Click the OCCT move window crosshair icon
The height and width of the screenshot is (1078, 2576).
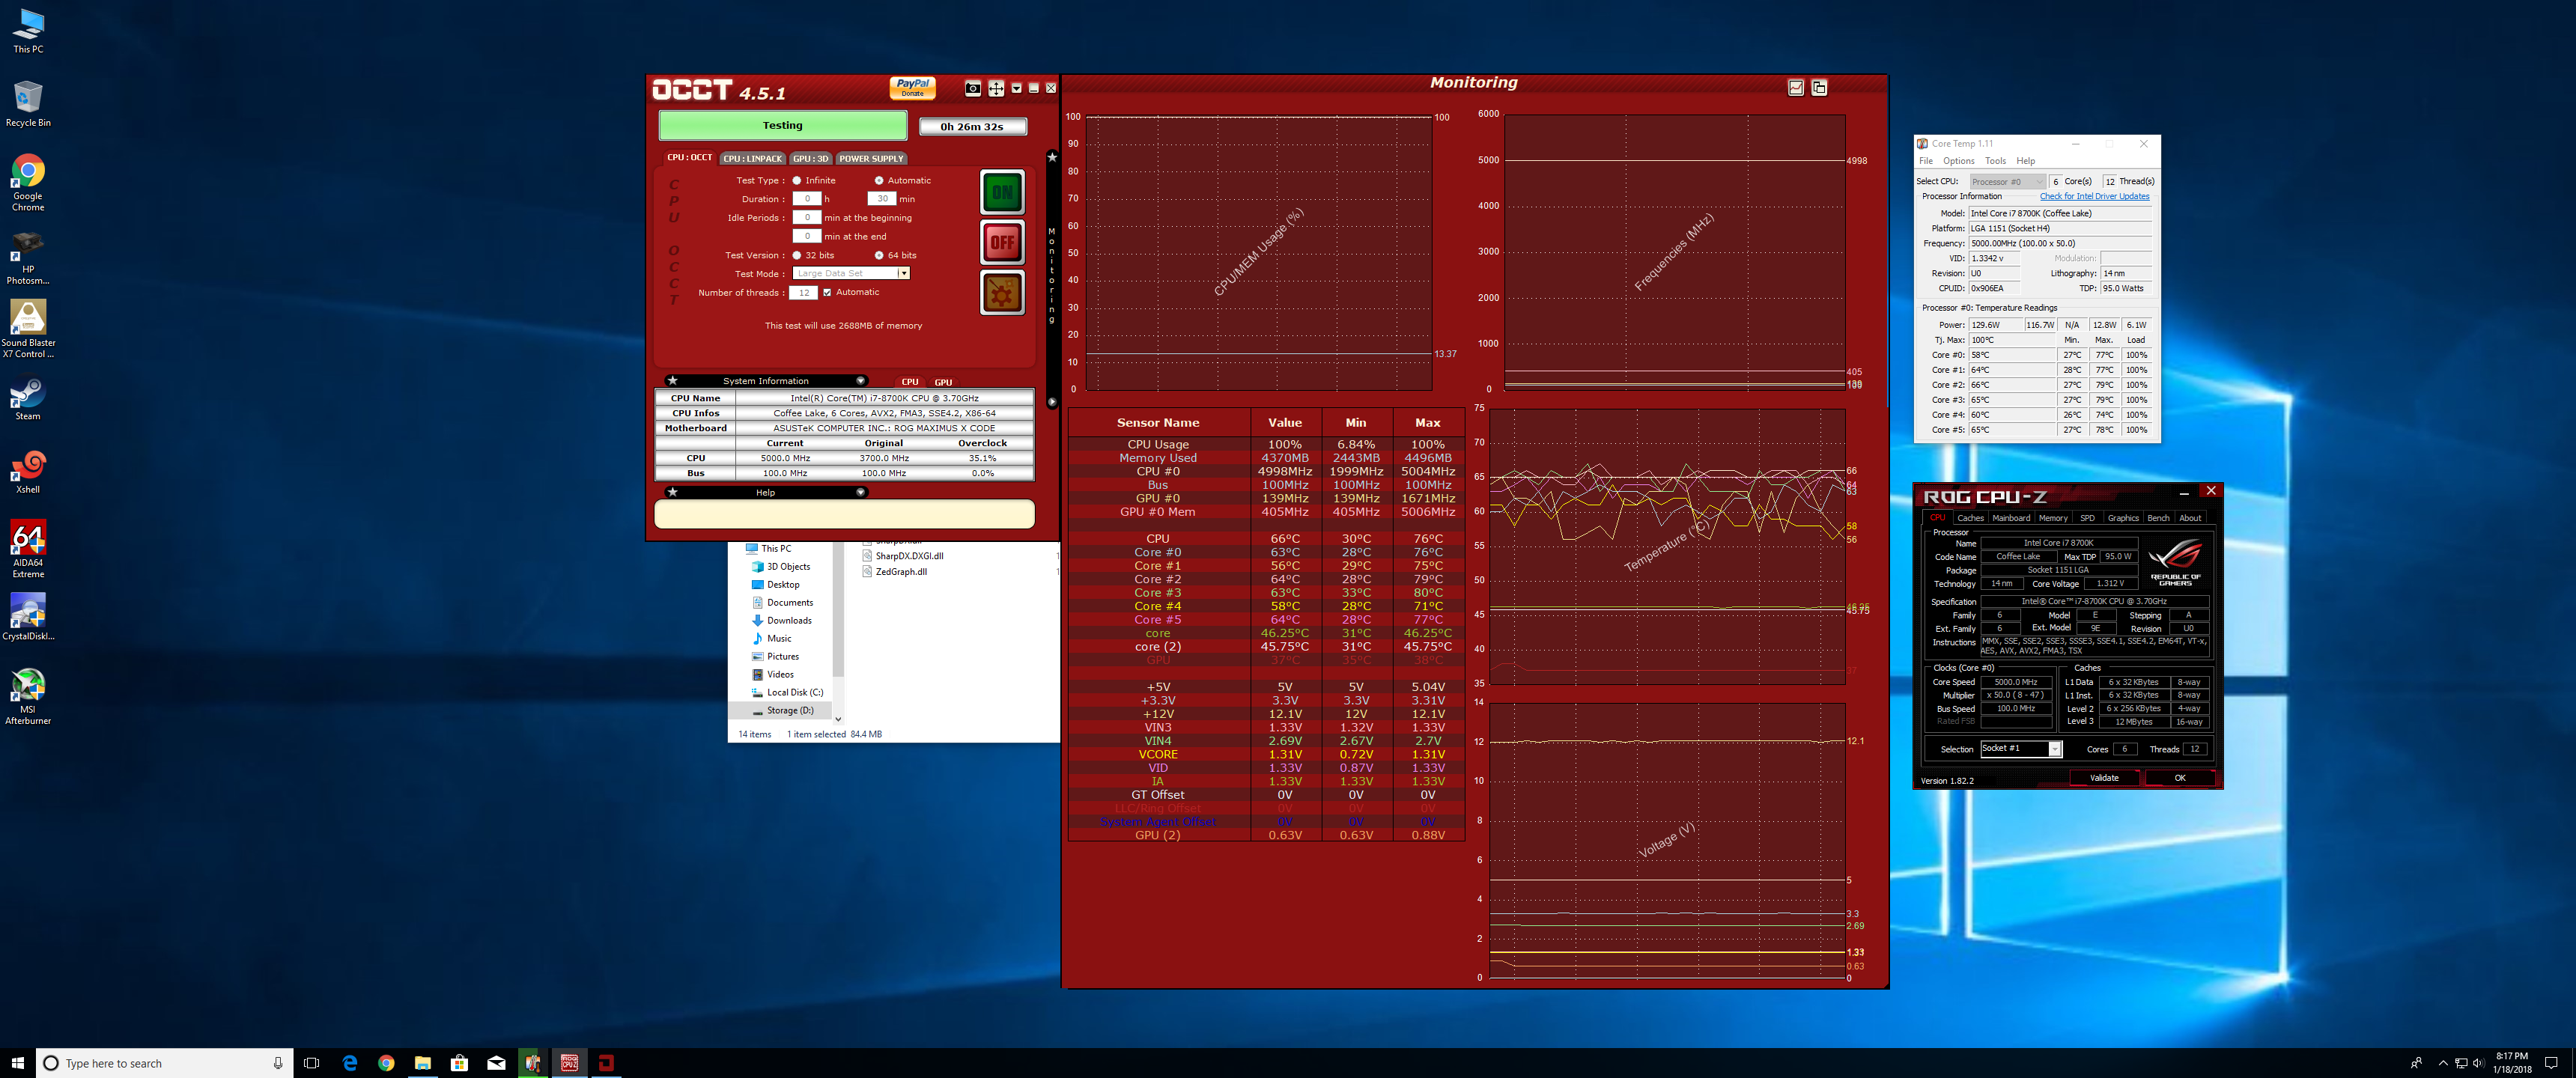tap(996, 89)
